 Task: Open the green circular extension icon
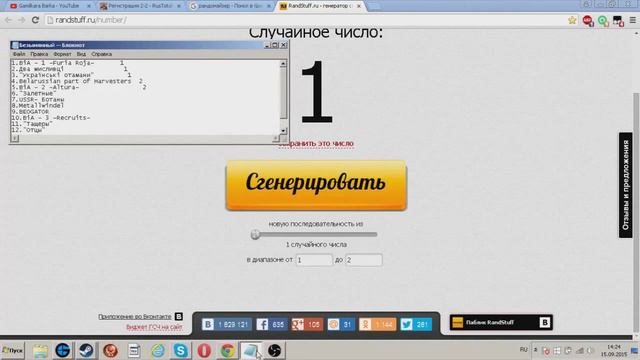coord(603,20)
